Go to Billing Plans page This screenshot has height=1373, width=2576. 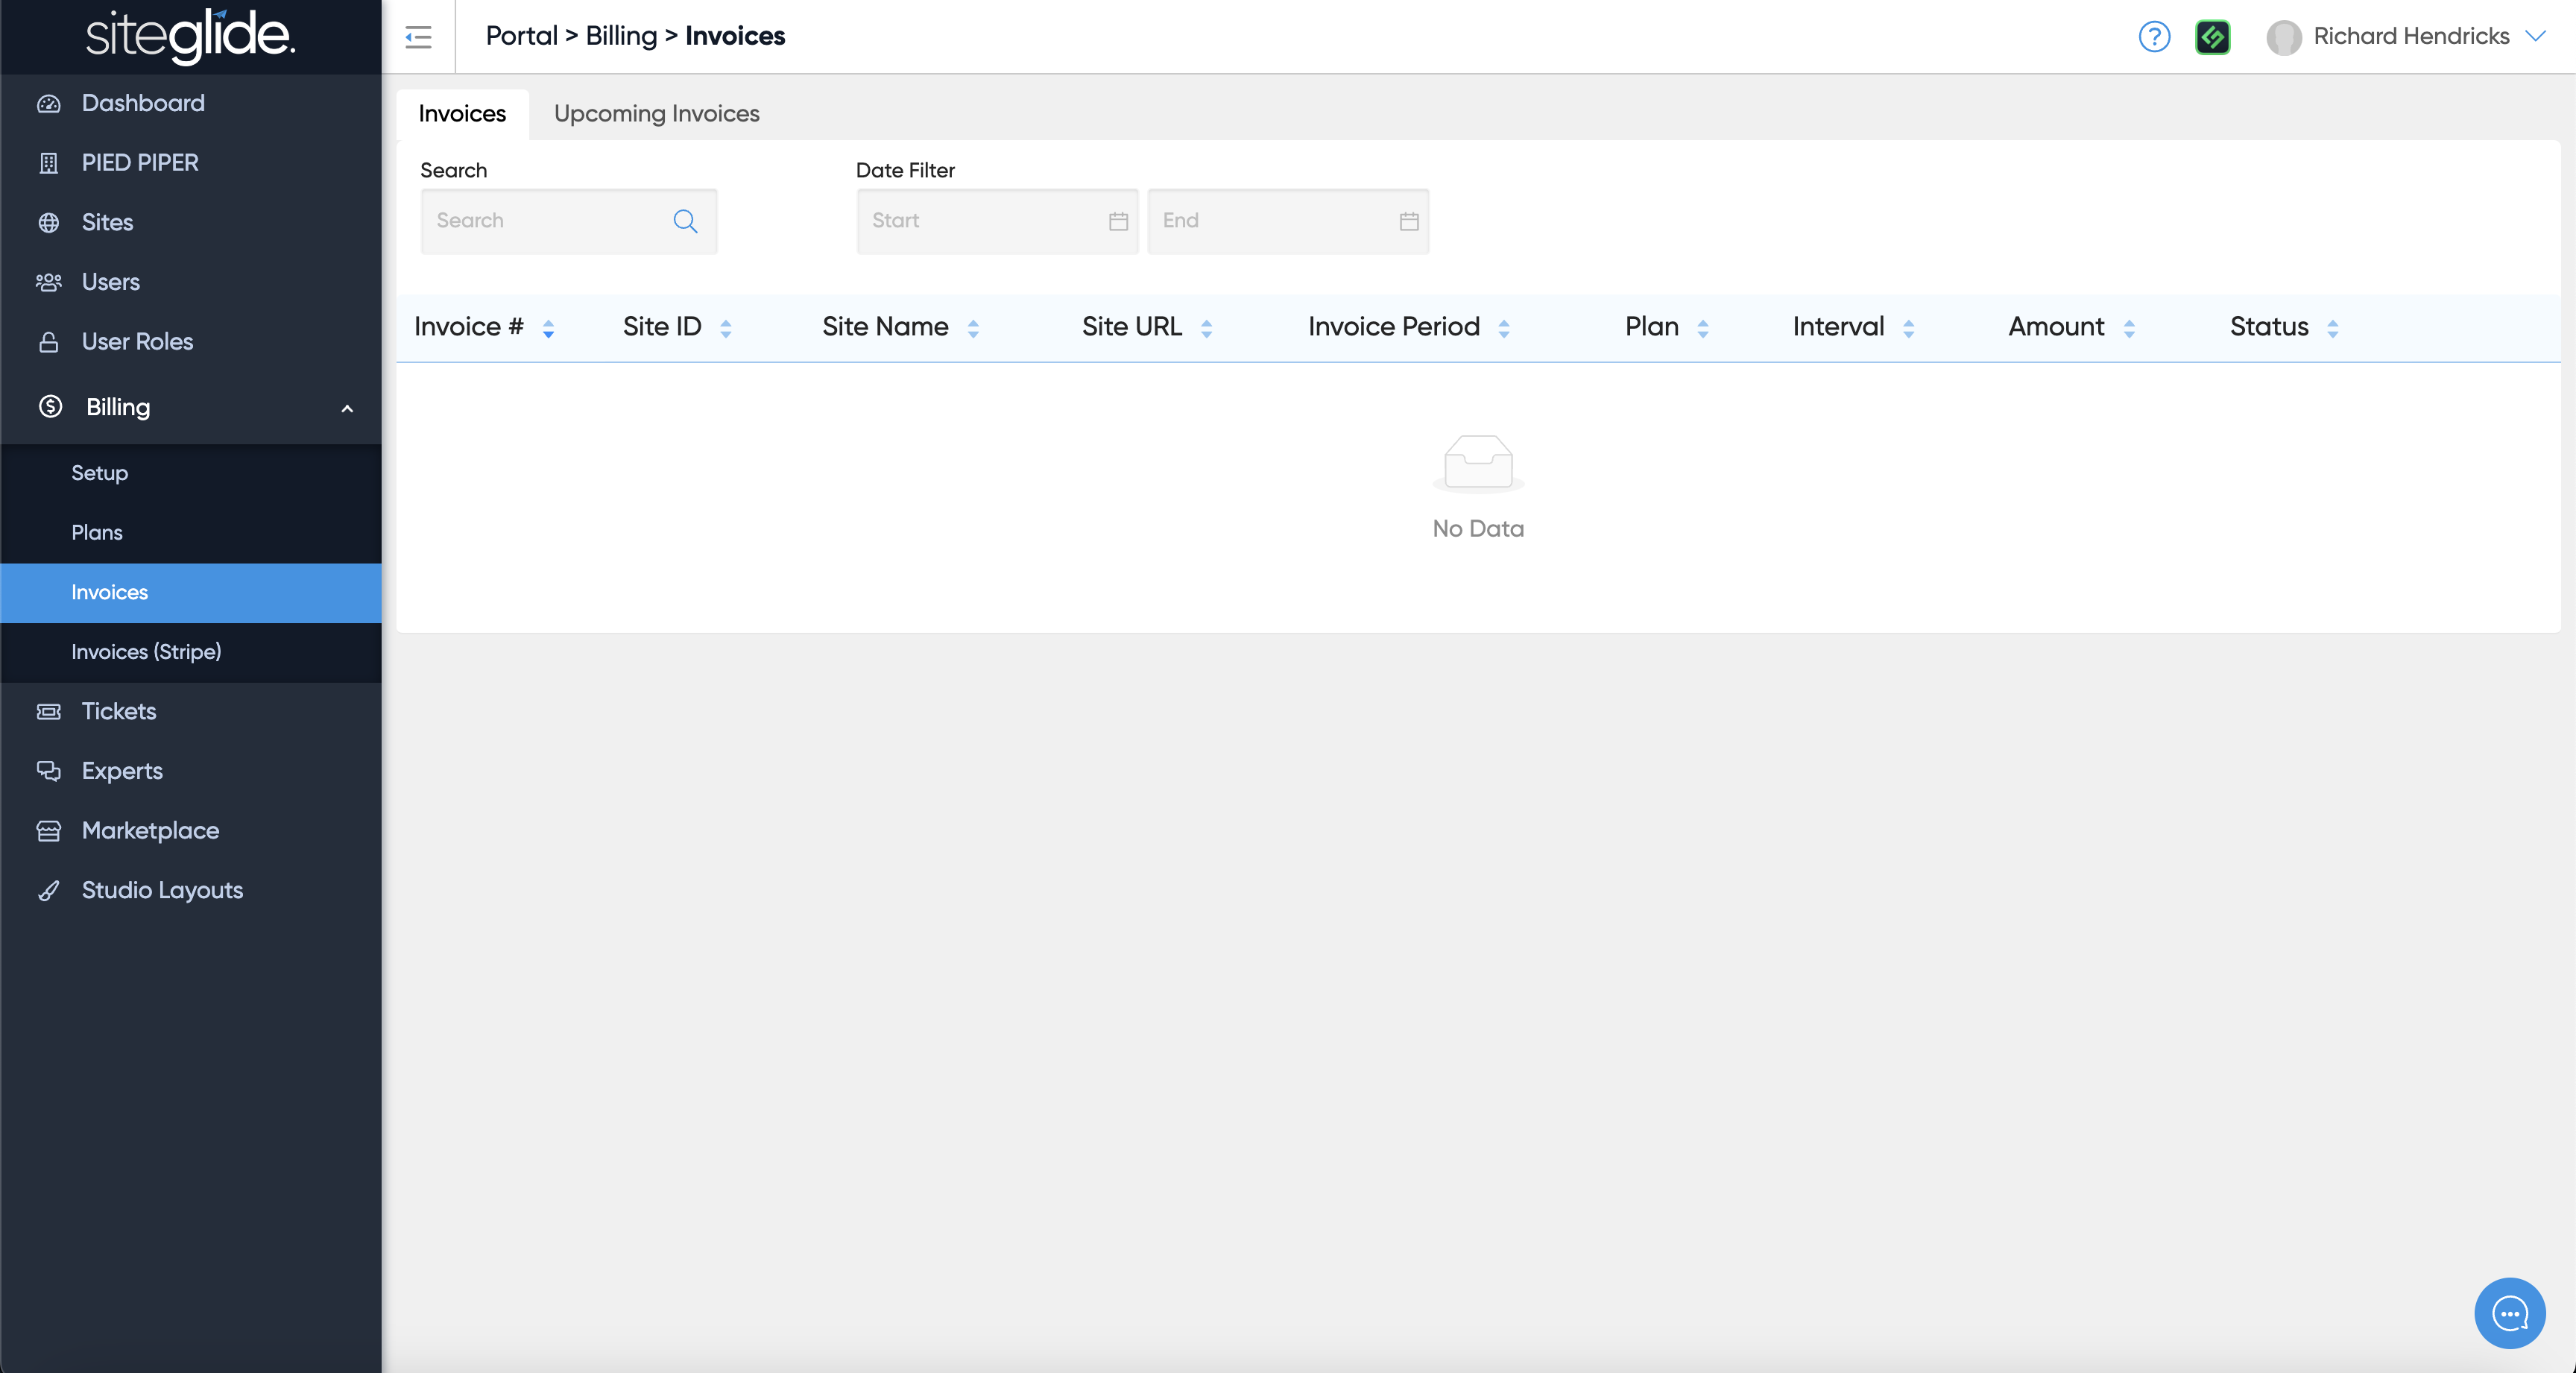97,533
